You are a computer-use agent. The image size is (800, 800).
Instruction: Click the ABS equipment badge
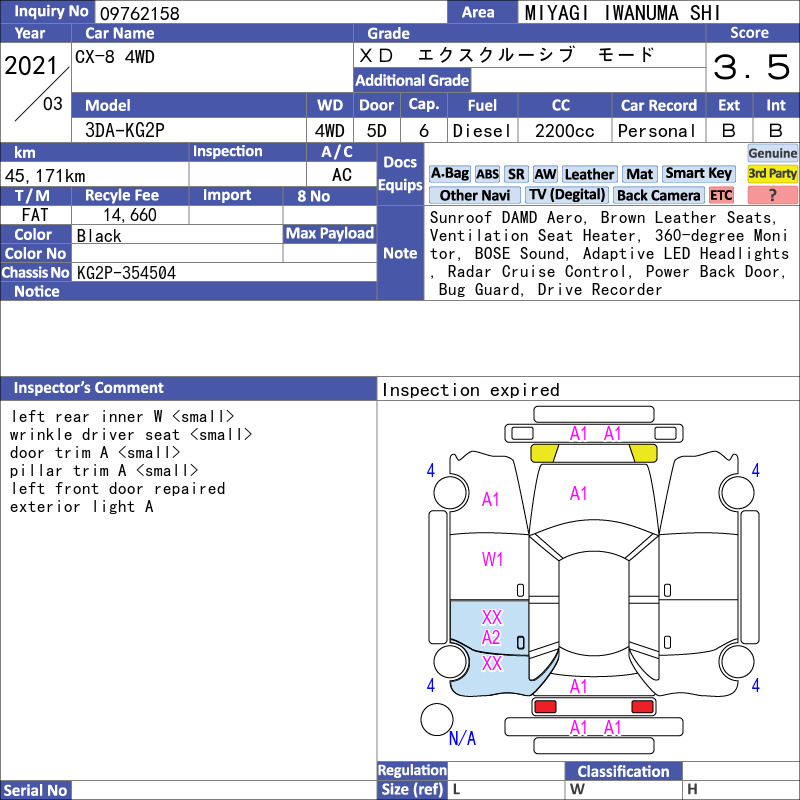click(487, 174)
